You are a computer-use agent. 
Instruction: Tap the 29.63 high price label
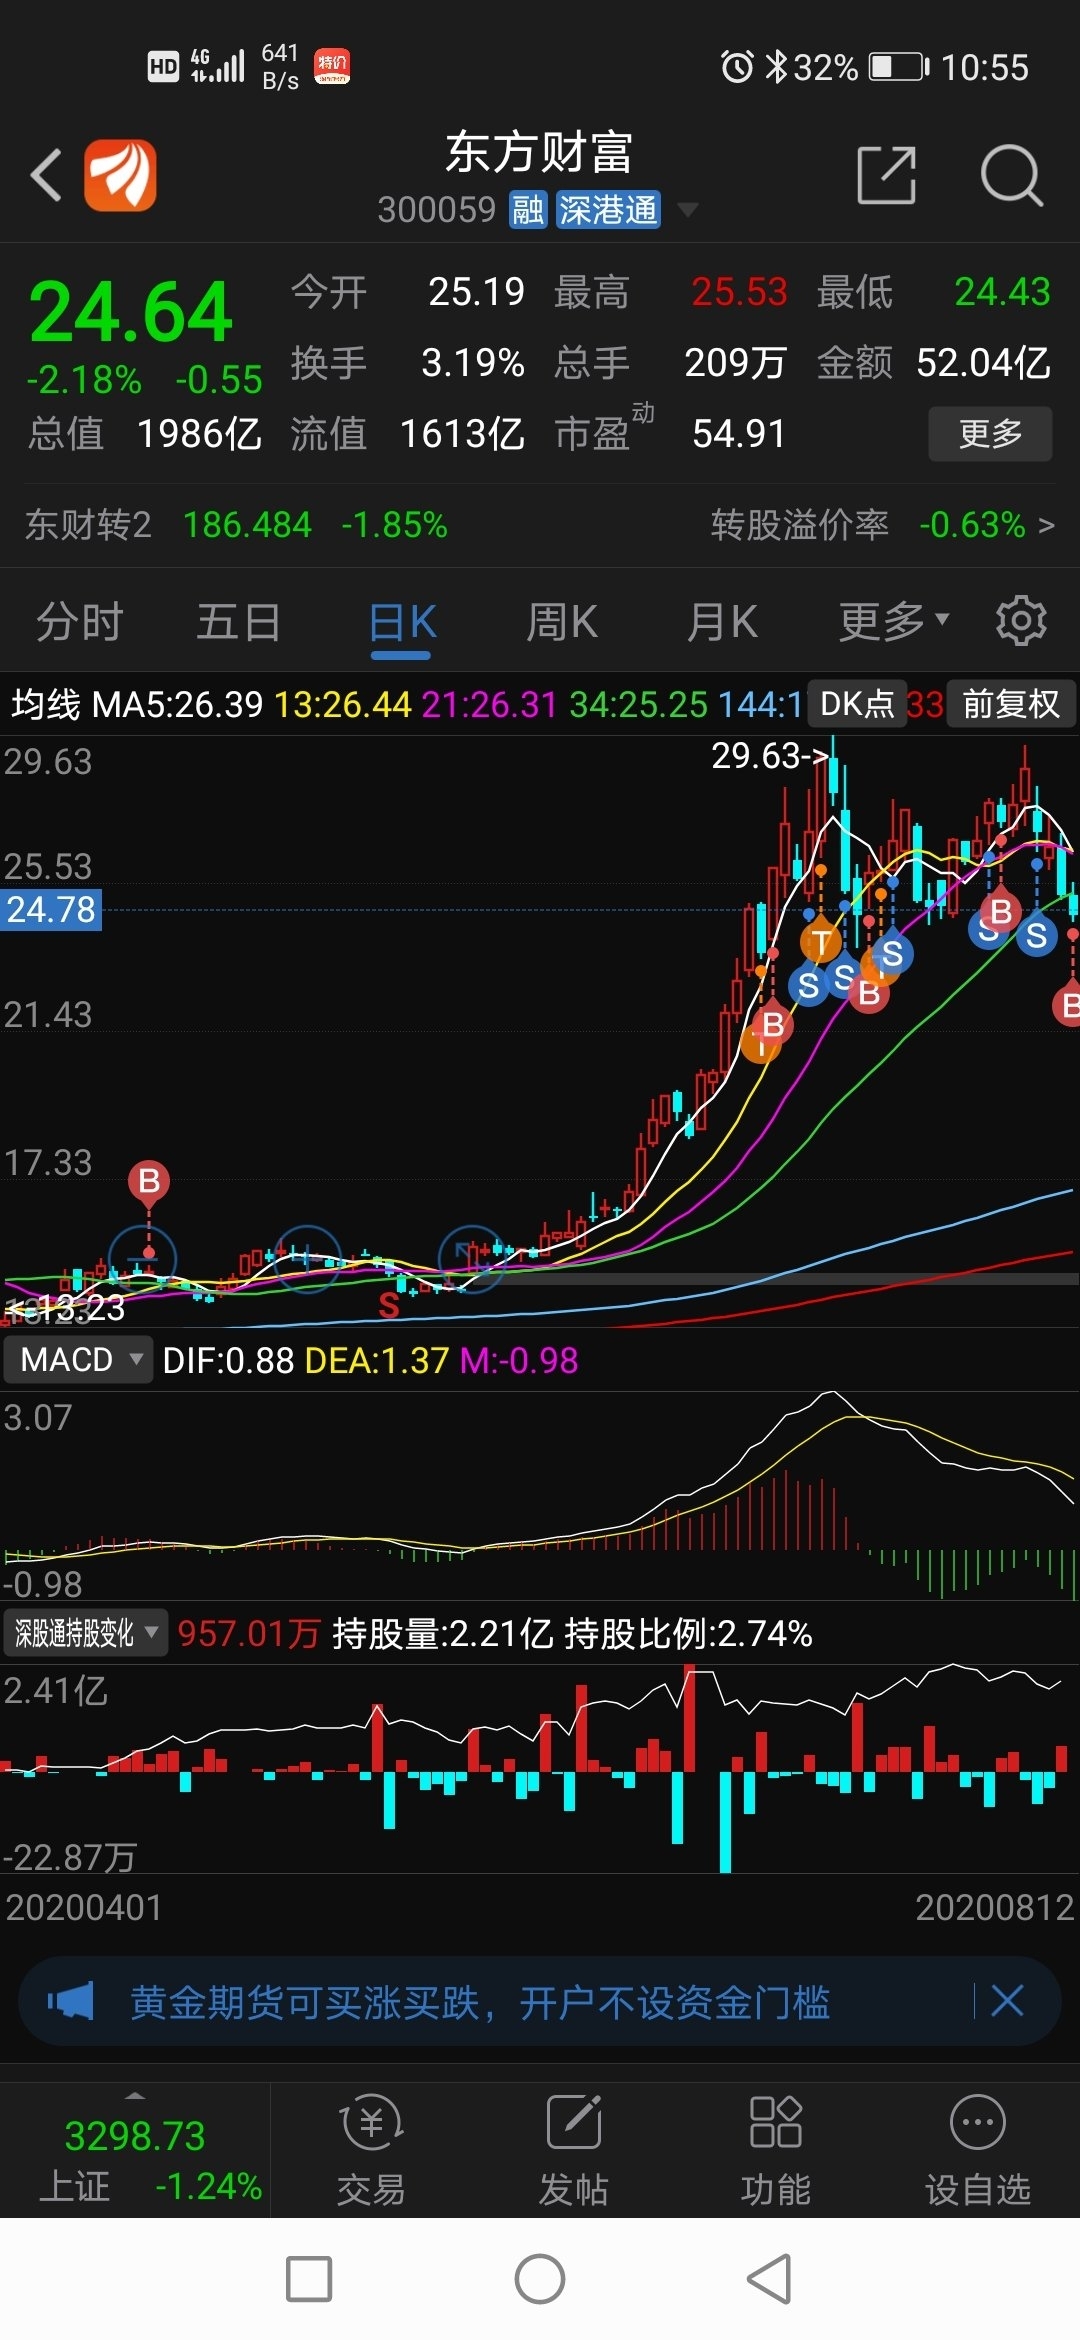(x=771, y=756)
